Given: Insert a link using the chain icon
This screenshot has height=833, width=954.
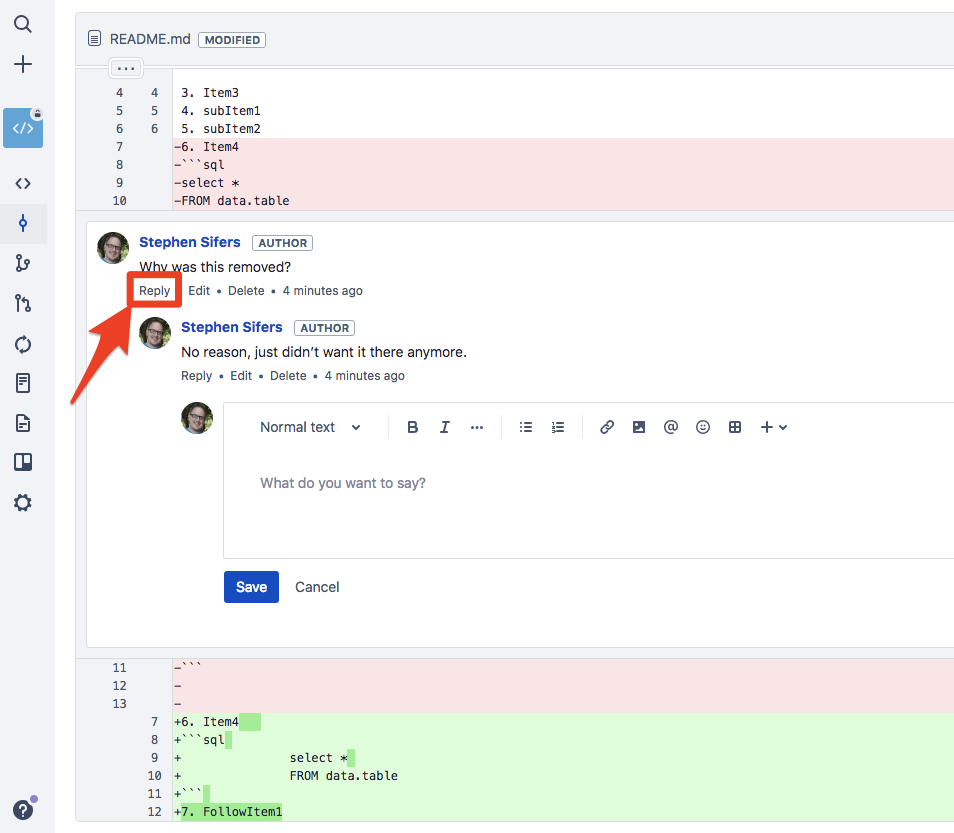Looking at the screenshot, I should point(607,427).
